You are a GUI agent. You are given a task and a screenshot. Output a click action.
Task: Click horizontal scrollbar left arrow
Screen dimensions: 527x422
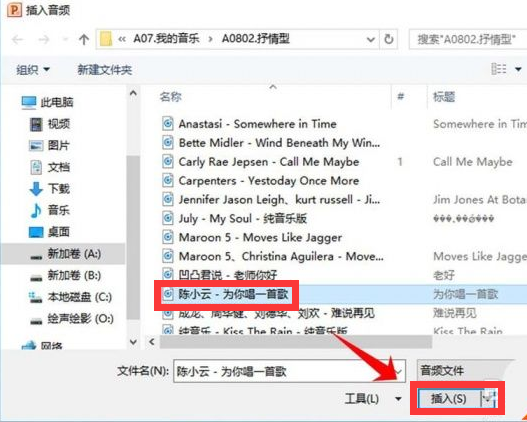152,342
